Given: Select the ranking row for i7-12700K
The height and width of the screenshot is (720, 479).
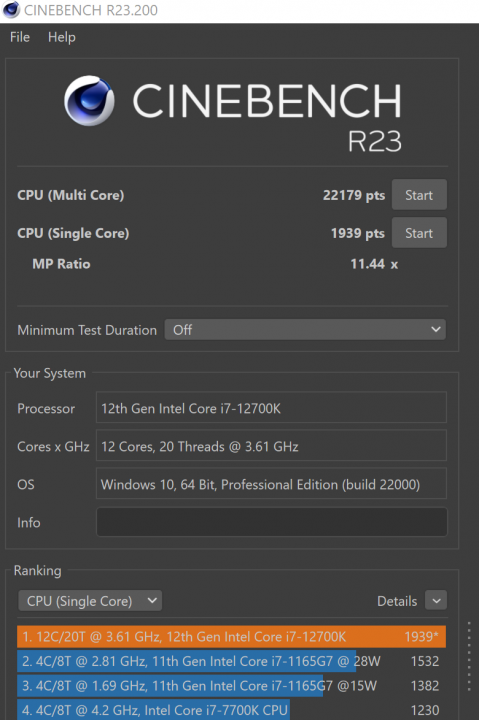Looking at the screenshot, I should pos(231,636).
